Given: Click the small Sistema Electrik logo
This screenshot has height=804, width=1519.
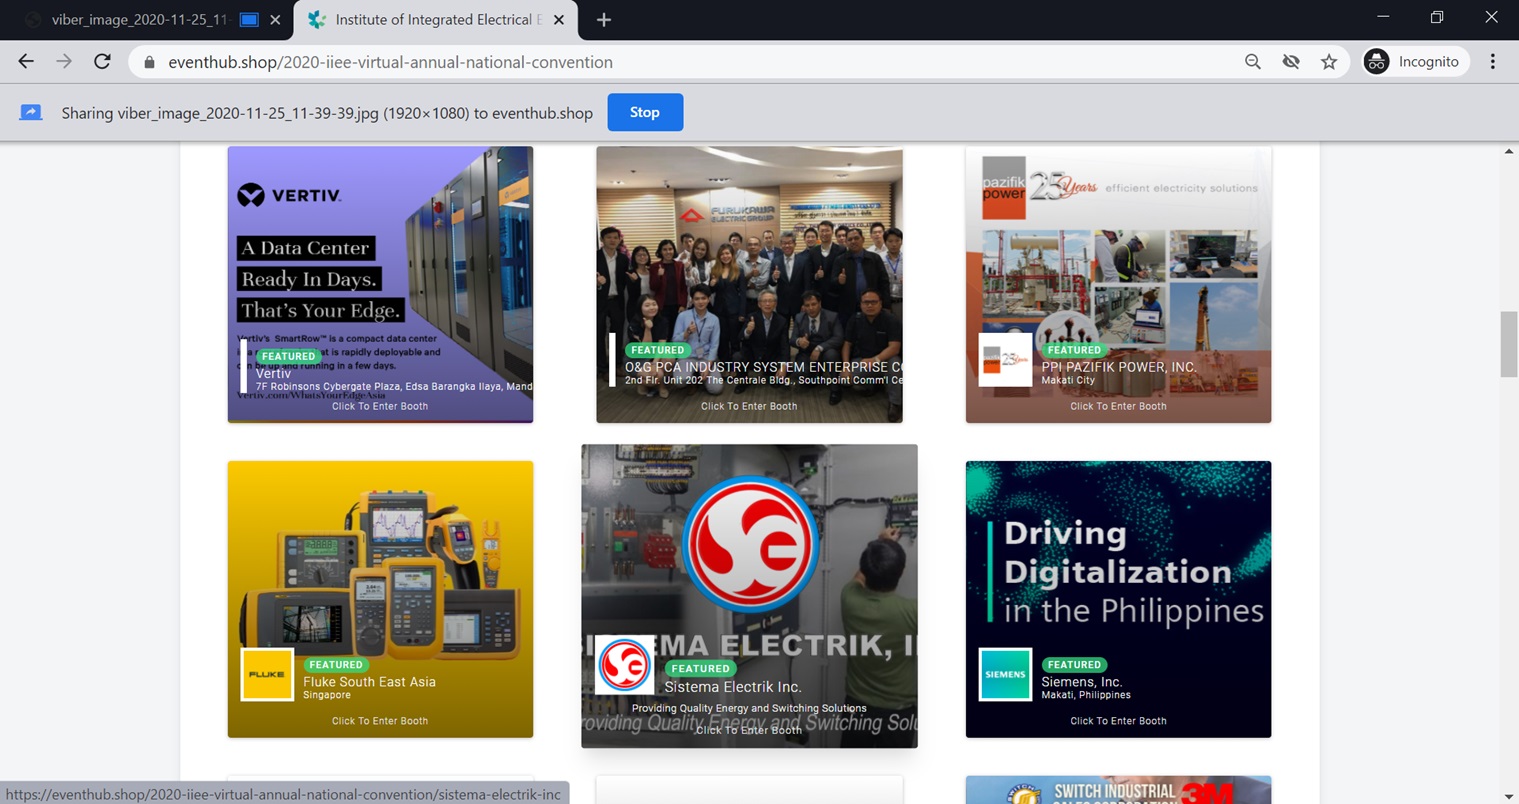Looking at the screenshot, I should pos(624,665).
